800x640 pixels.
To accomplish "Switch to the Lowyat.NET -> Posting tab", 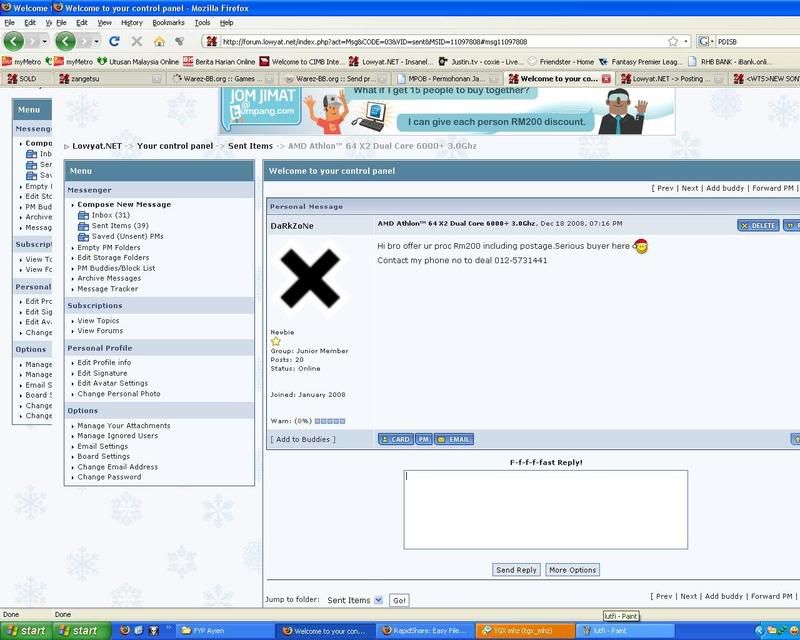I will 664,78.
